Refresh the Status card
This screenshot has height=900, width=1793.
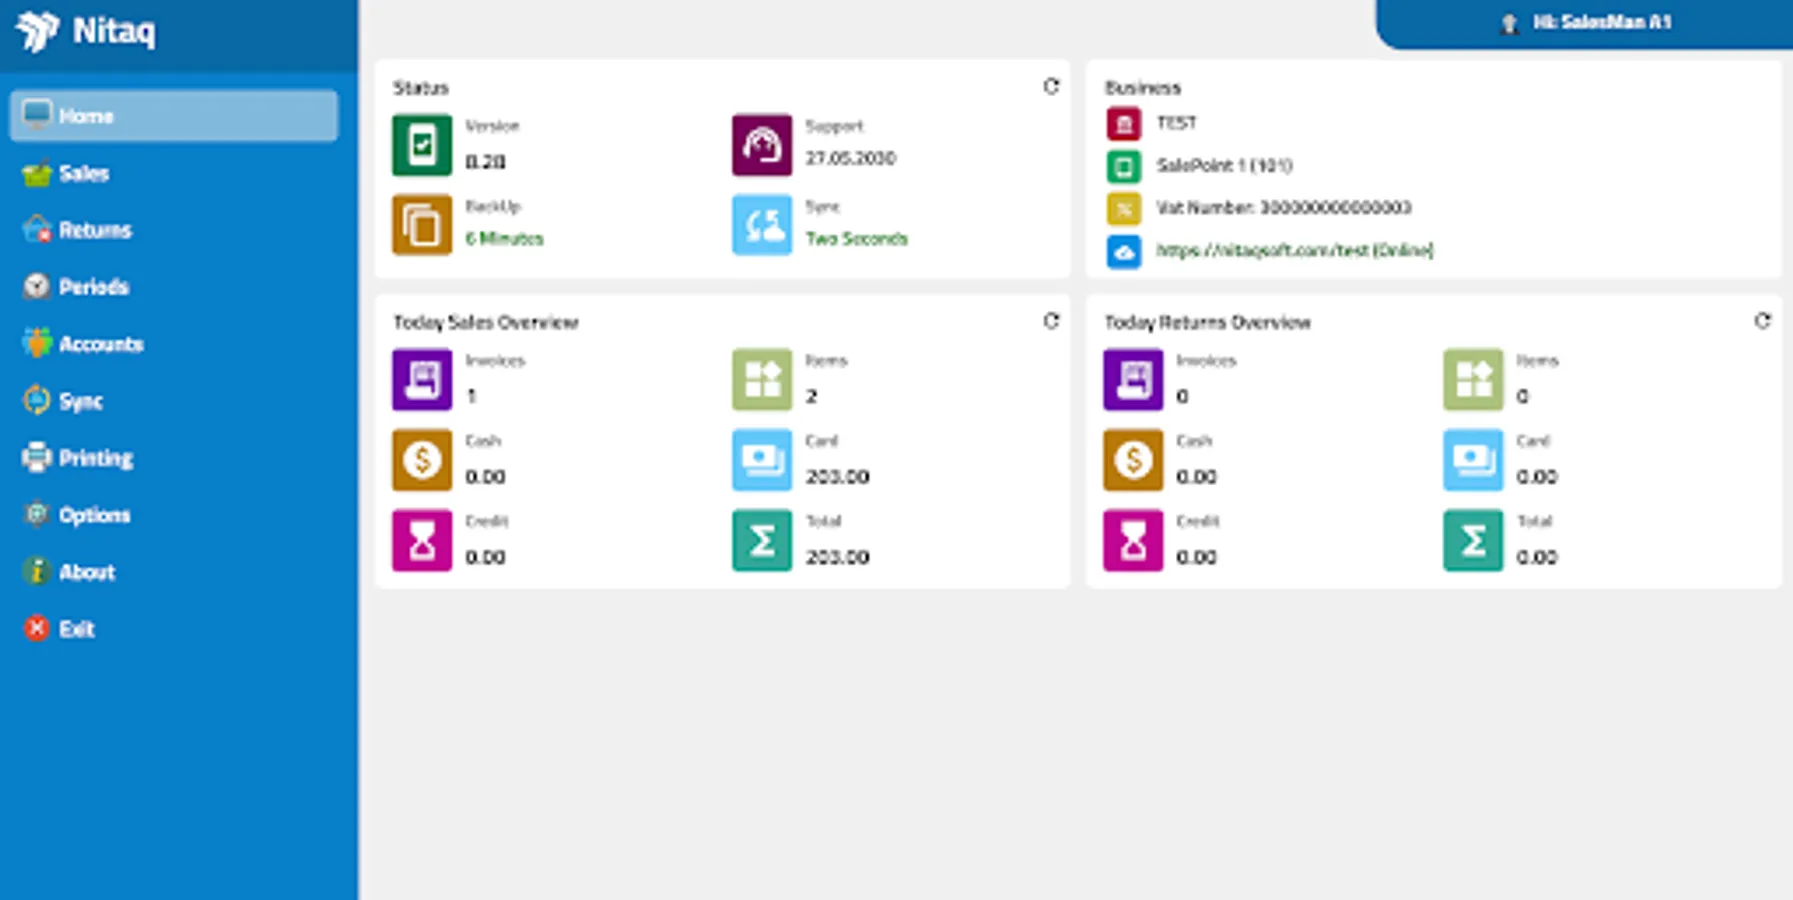1051,87
